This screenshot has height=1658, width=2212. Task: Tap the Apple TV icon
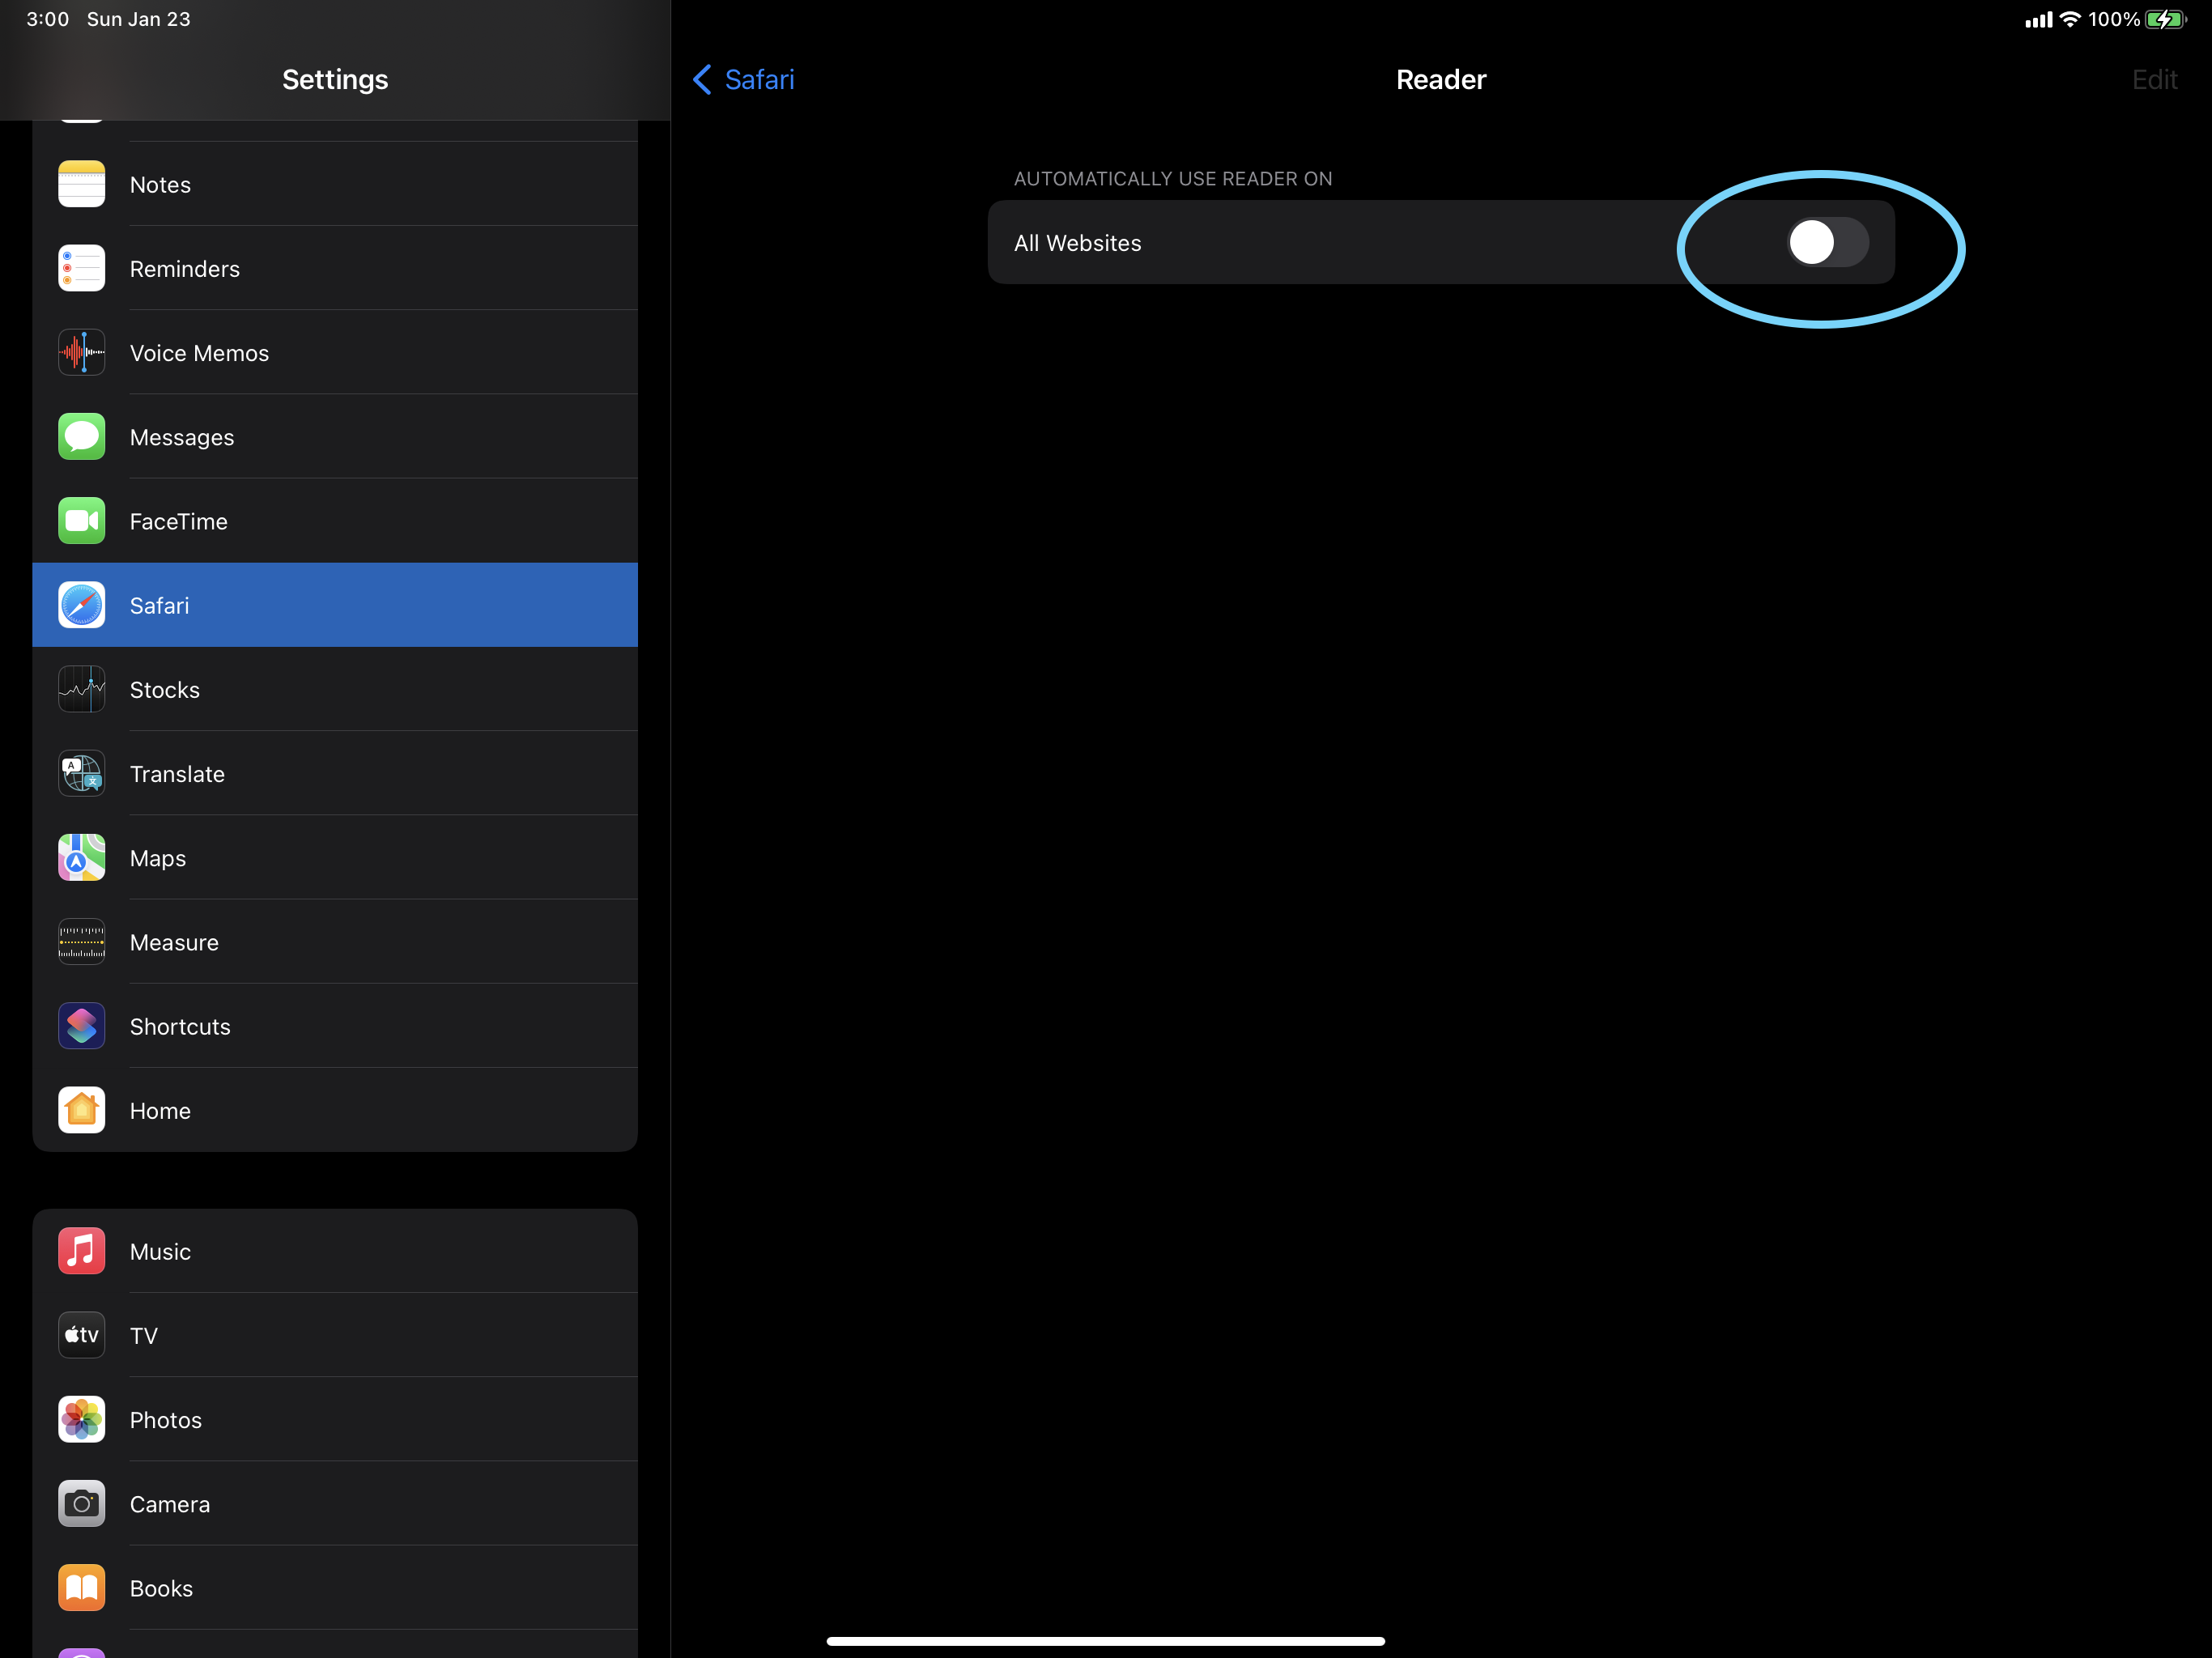tap(81, 1335)
